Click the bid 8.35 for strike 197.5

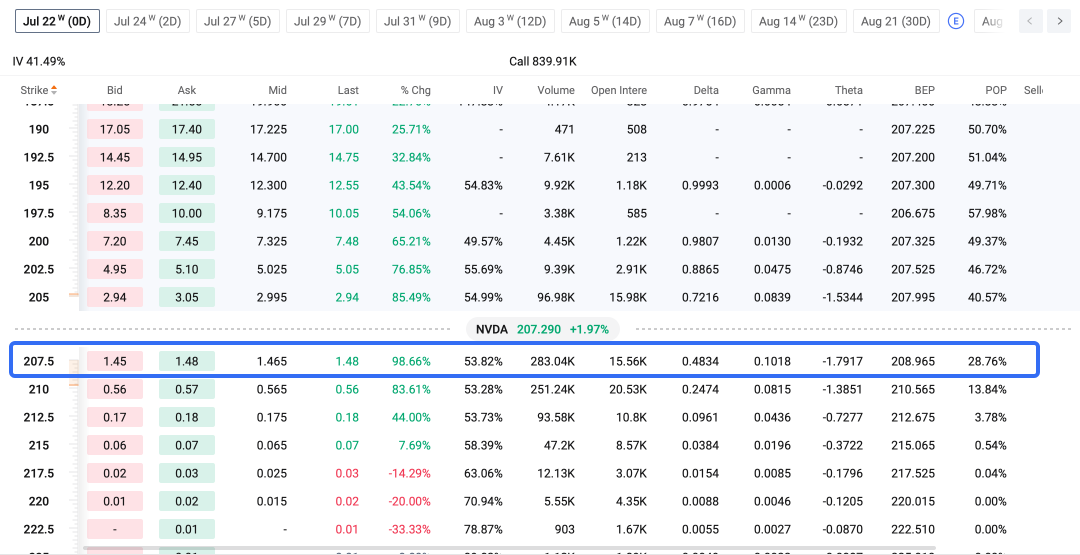[x=115, y=213]
